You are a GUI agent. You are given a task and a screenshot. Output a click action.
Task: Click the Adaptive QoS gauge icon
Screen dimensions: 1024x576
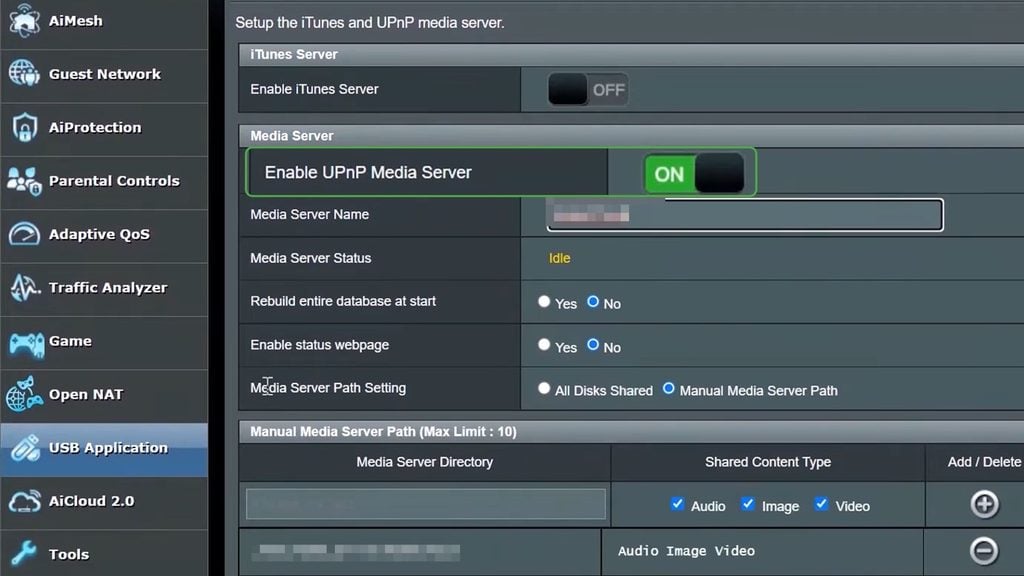pyautogui.click(x=24, y=234)
